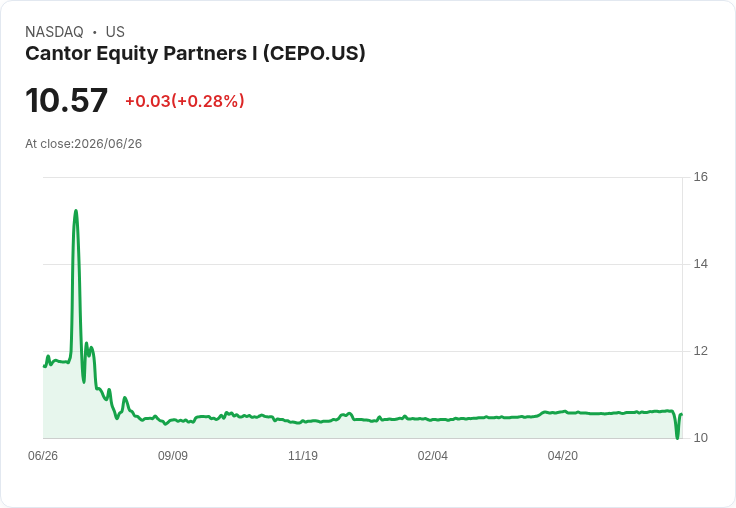Screen dimensions: 736x508
Task: Click the 04/20 x-axis date label
Action: tap(563, 455)
